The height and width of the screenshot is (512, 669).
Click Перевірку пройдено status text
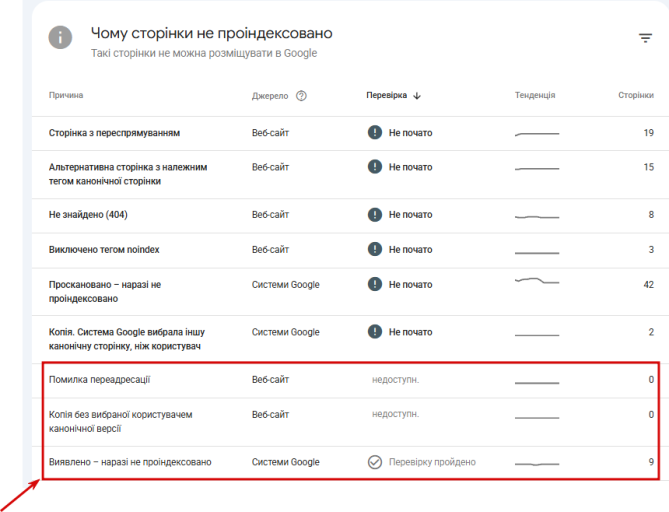[x=432, y=462]
